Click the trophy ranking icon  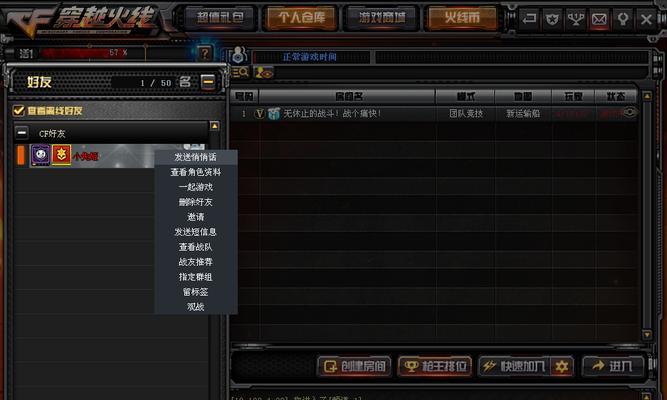click(x=576, y=19)
